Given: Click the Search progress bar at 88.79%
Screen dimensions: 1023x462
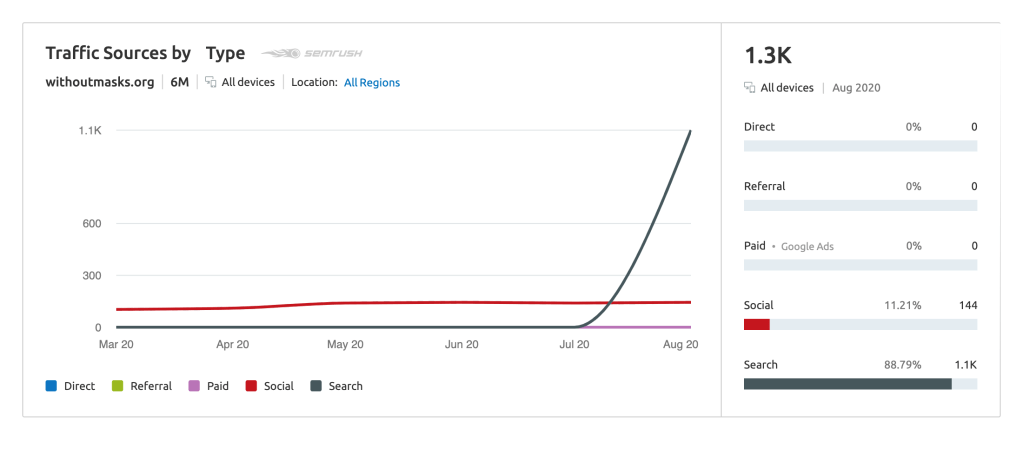Looking at the screenshot, I should (x=847, y=384).
